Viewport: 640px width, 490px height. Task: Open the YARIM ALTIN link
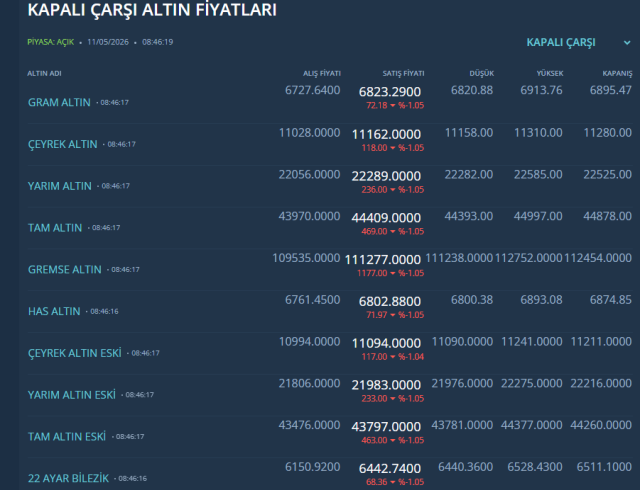pyautogui.click(x=60, y=186)
